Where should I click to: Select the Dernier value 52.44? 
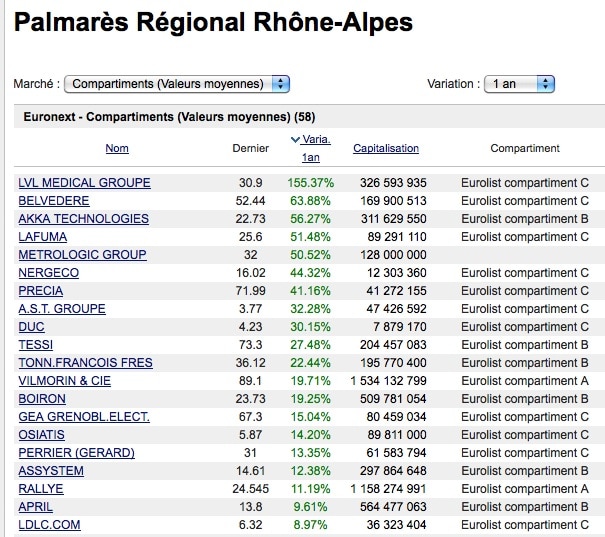pyautogui.click(x=250, y=201)
